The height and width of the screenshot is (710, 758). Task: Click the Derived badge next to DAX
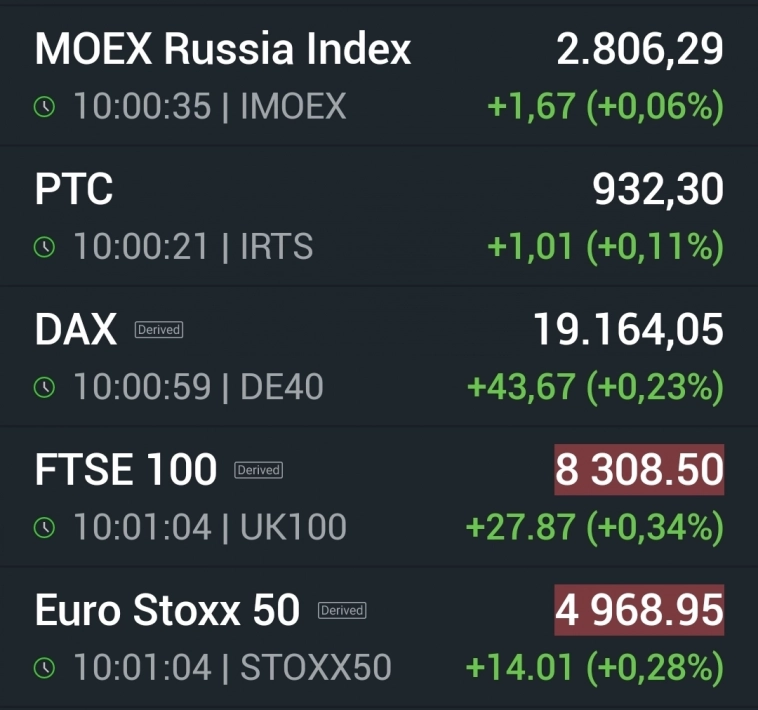(159, 330)
